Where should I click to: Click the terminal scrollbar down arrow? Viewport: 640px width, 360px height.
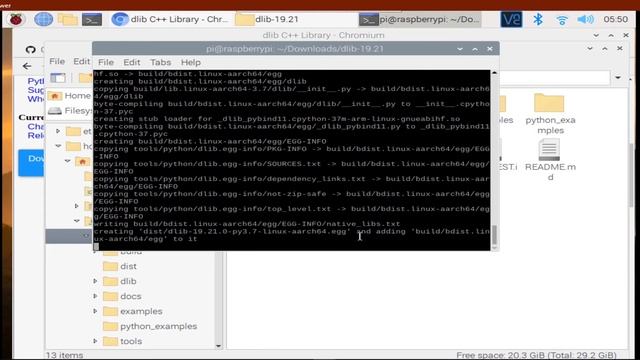494,247
